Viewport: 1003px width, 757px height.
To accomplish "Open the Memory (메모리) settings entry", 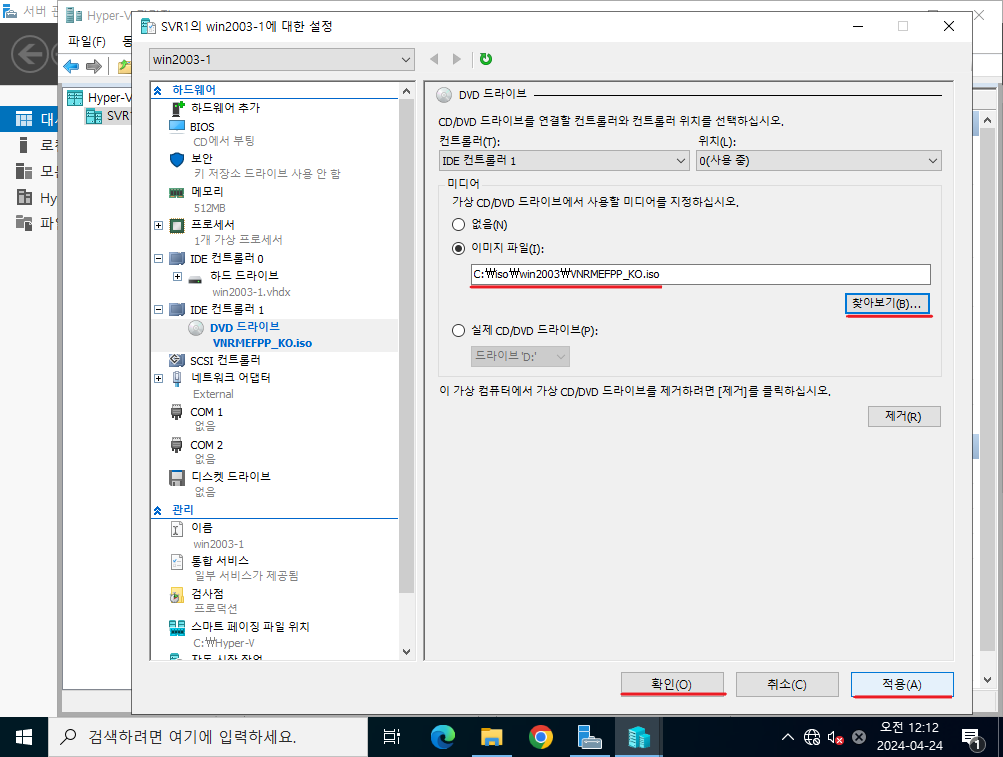I will click(207, 191).
